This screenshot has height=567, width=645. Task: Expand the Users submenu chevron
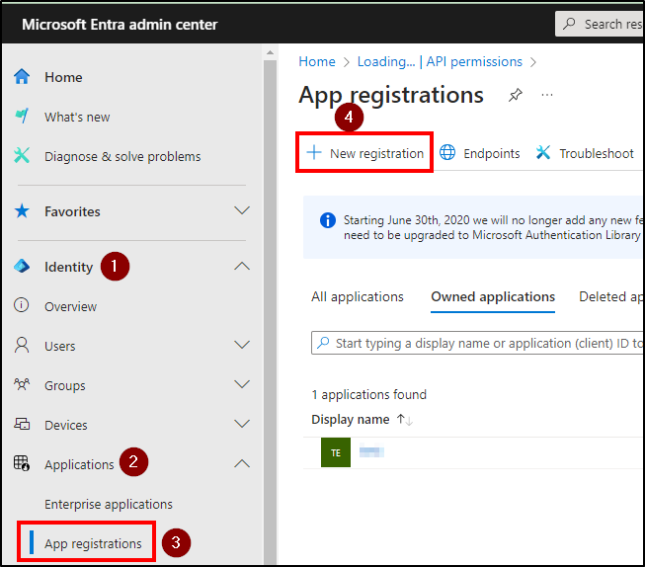[x=242, y=344]
